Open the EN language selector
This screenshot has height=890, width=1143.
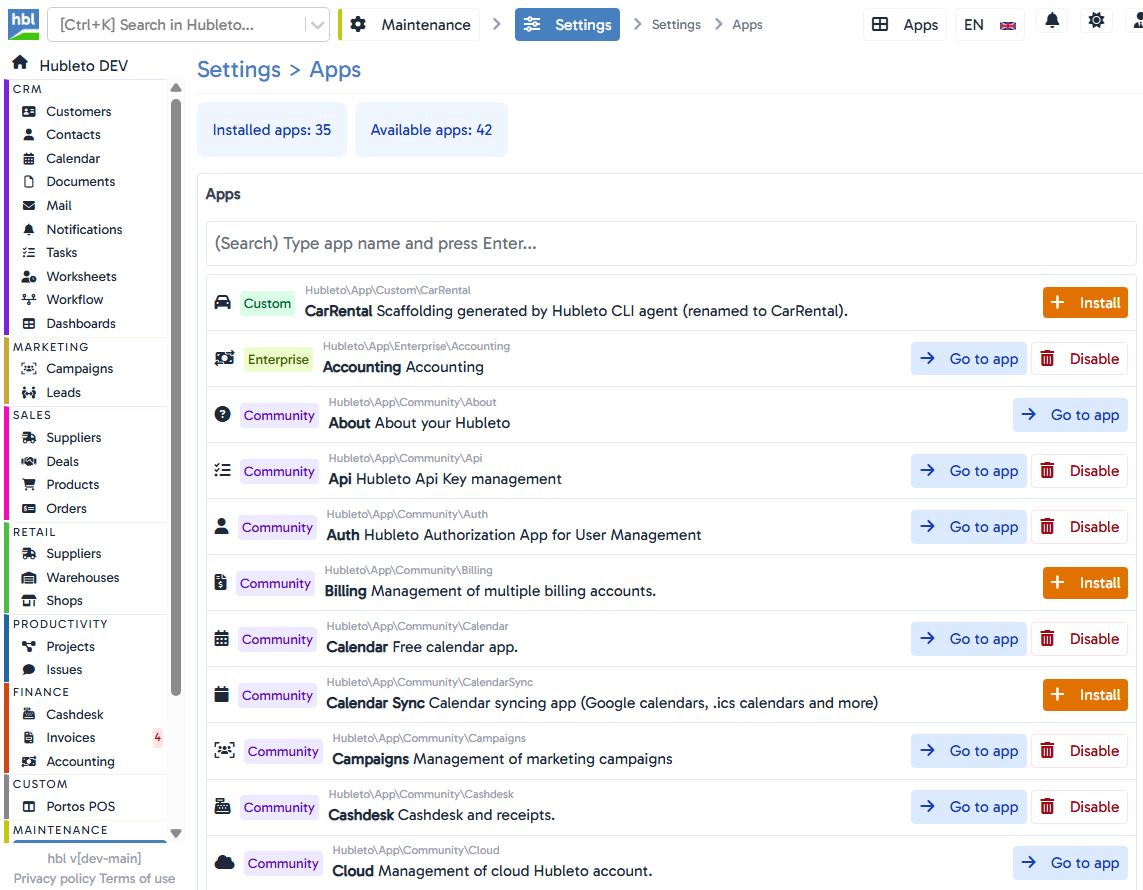989,25
